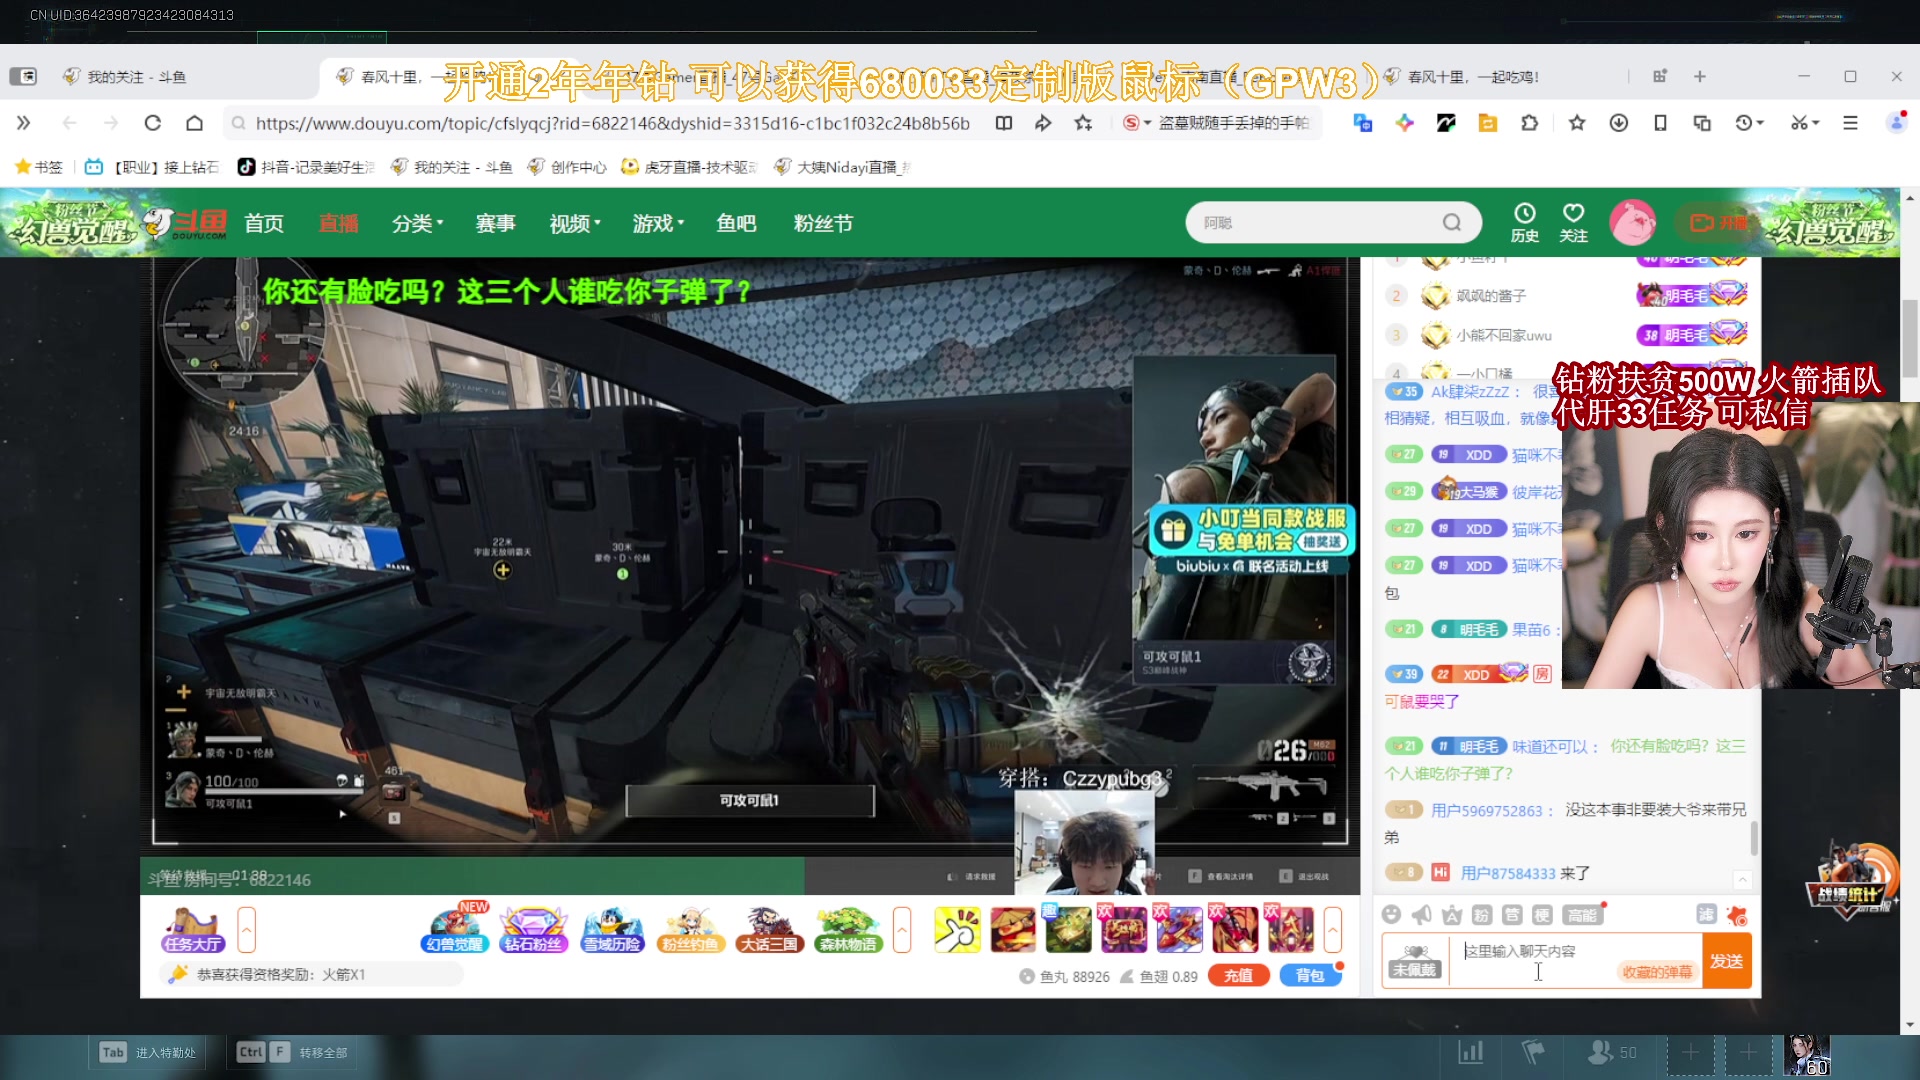This screenshot has height=1080, width=1920.
Task: Open 鱼吧 nav item
Action: [736, 223]
